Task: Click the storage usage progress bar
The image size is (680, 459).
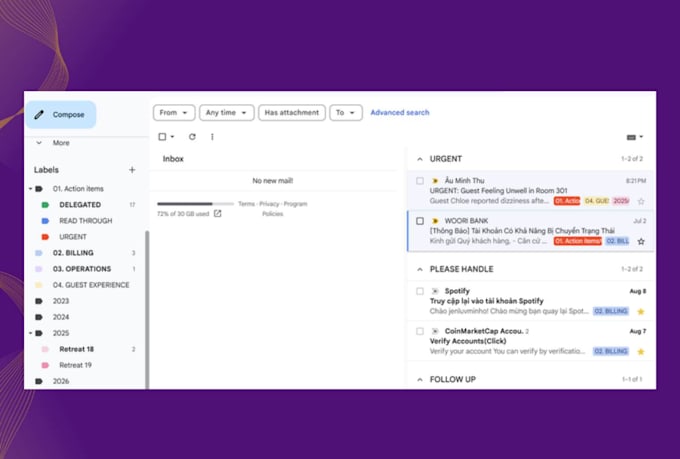Action: tap(196, 203)
